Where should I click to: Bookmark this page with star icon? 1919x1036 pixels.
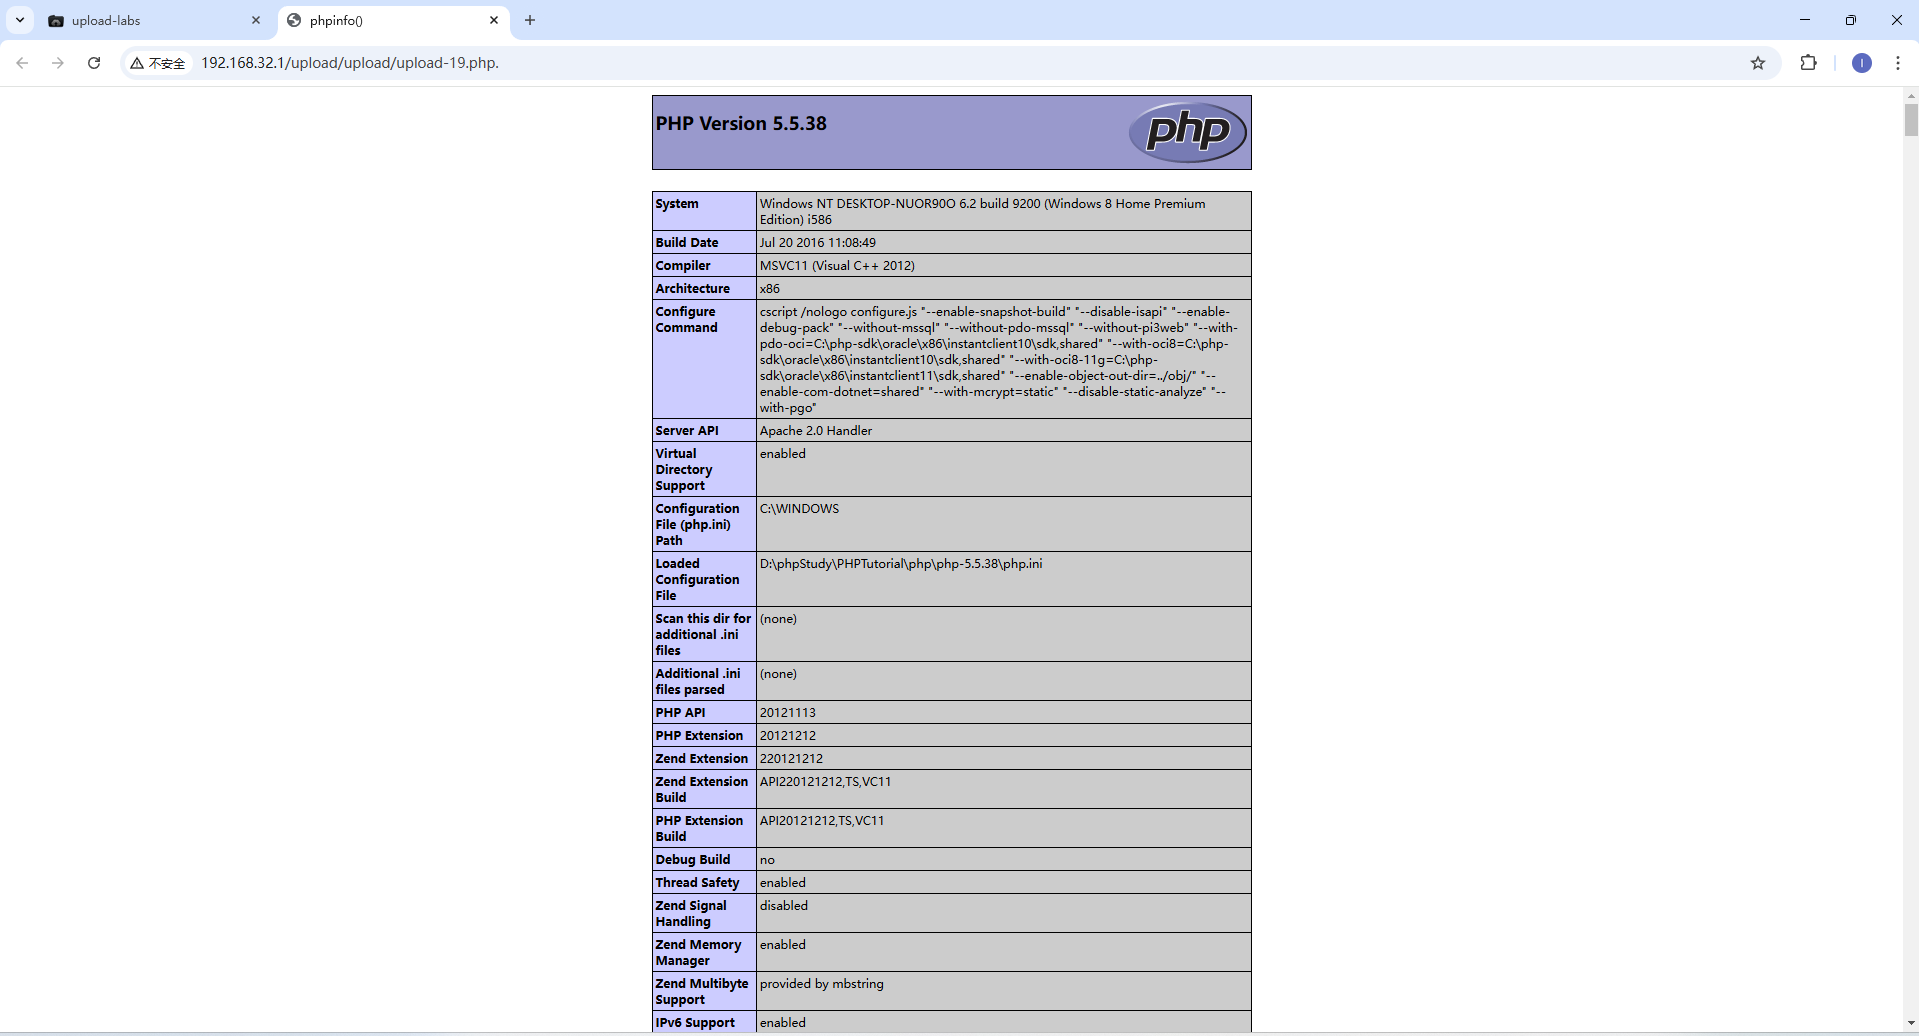point(1758,63)
